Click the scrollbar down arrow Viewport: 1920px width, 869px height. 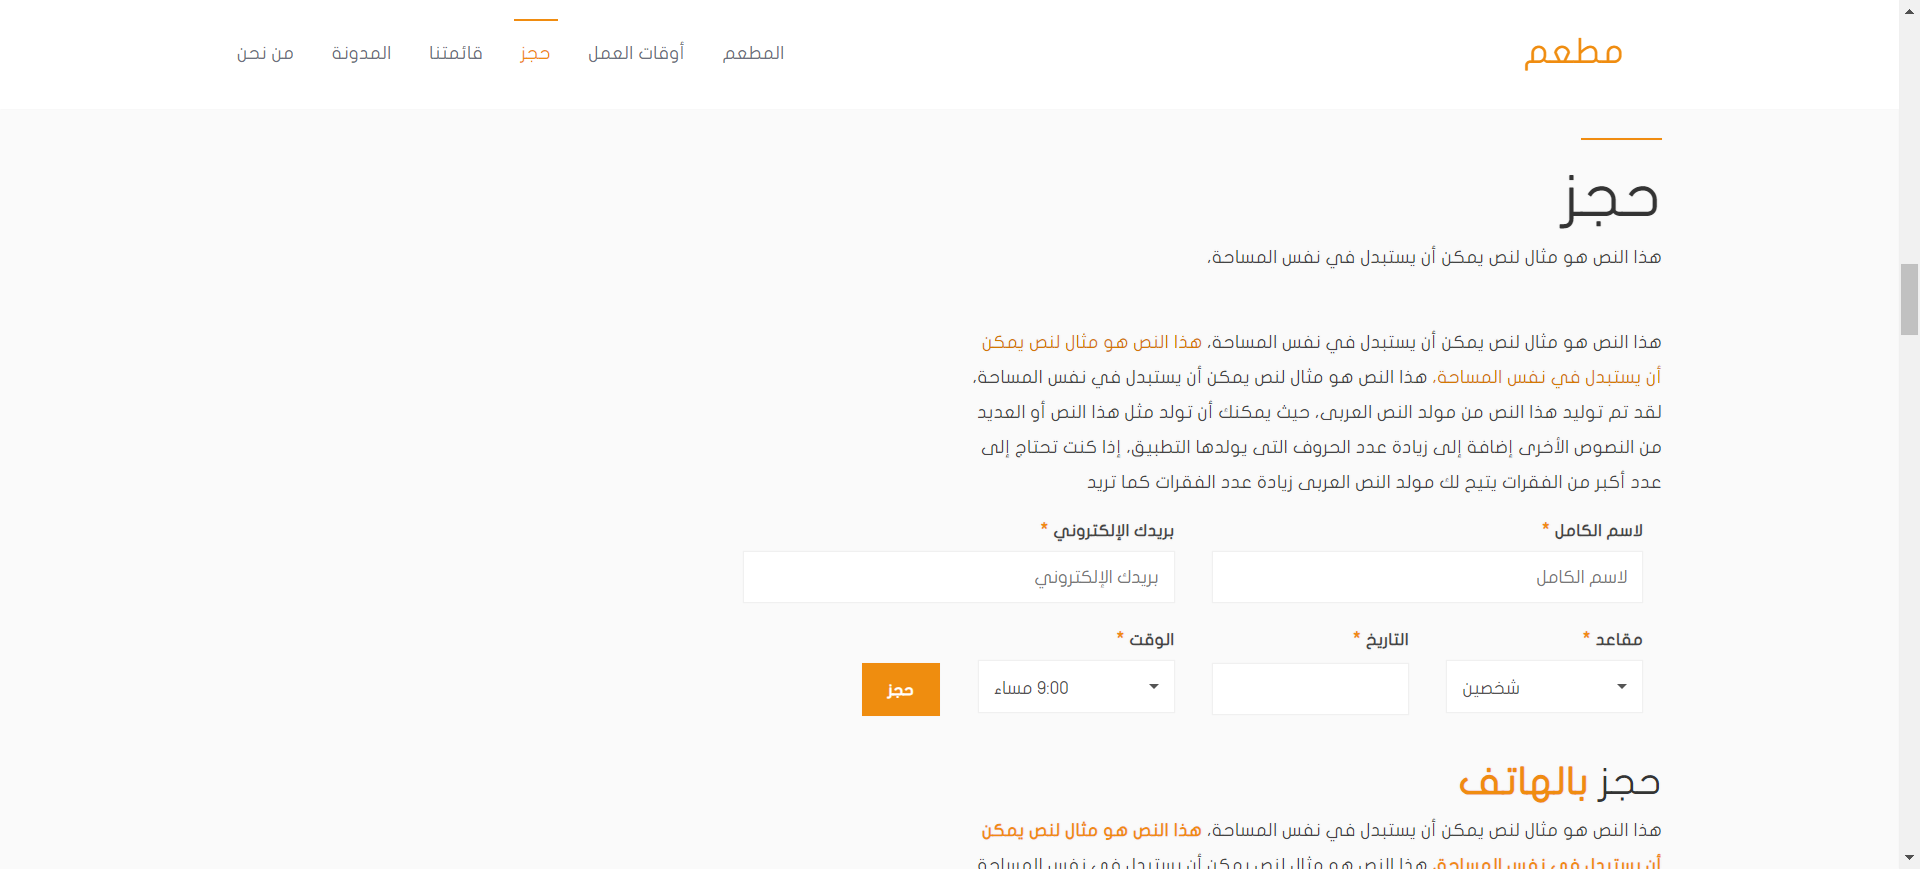pos(1909,858)
